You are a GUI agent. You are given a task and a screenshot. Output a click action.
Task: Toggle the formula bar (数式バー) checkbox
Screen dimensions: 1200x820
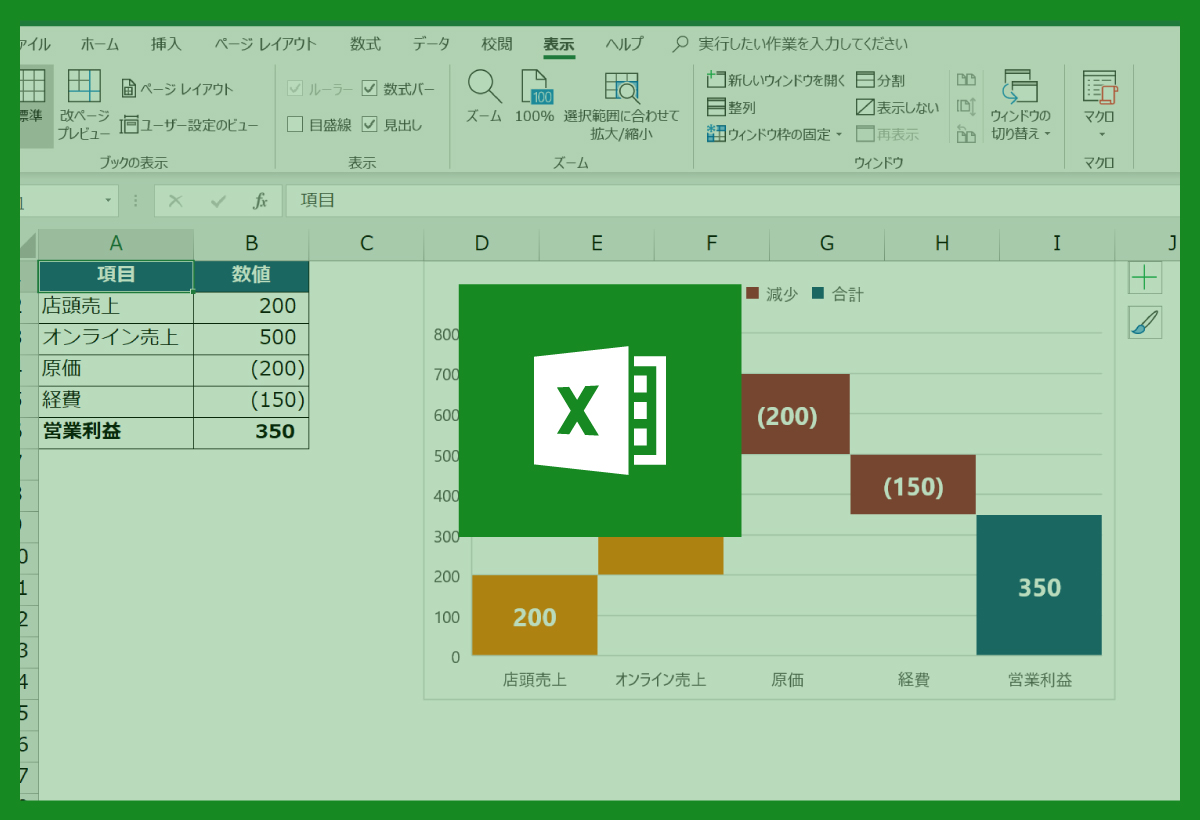(x=370, y=89)
